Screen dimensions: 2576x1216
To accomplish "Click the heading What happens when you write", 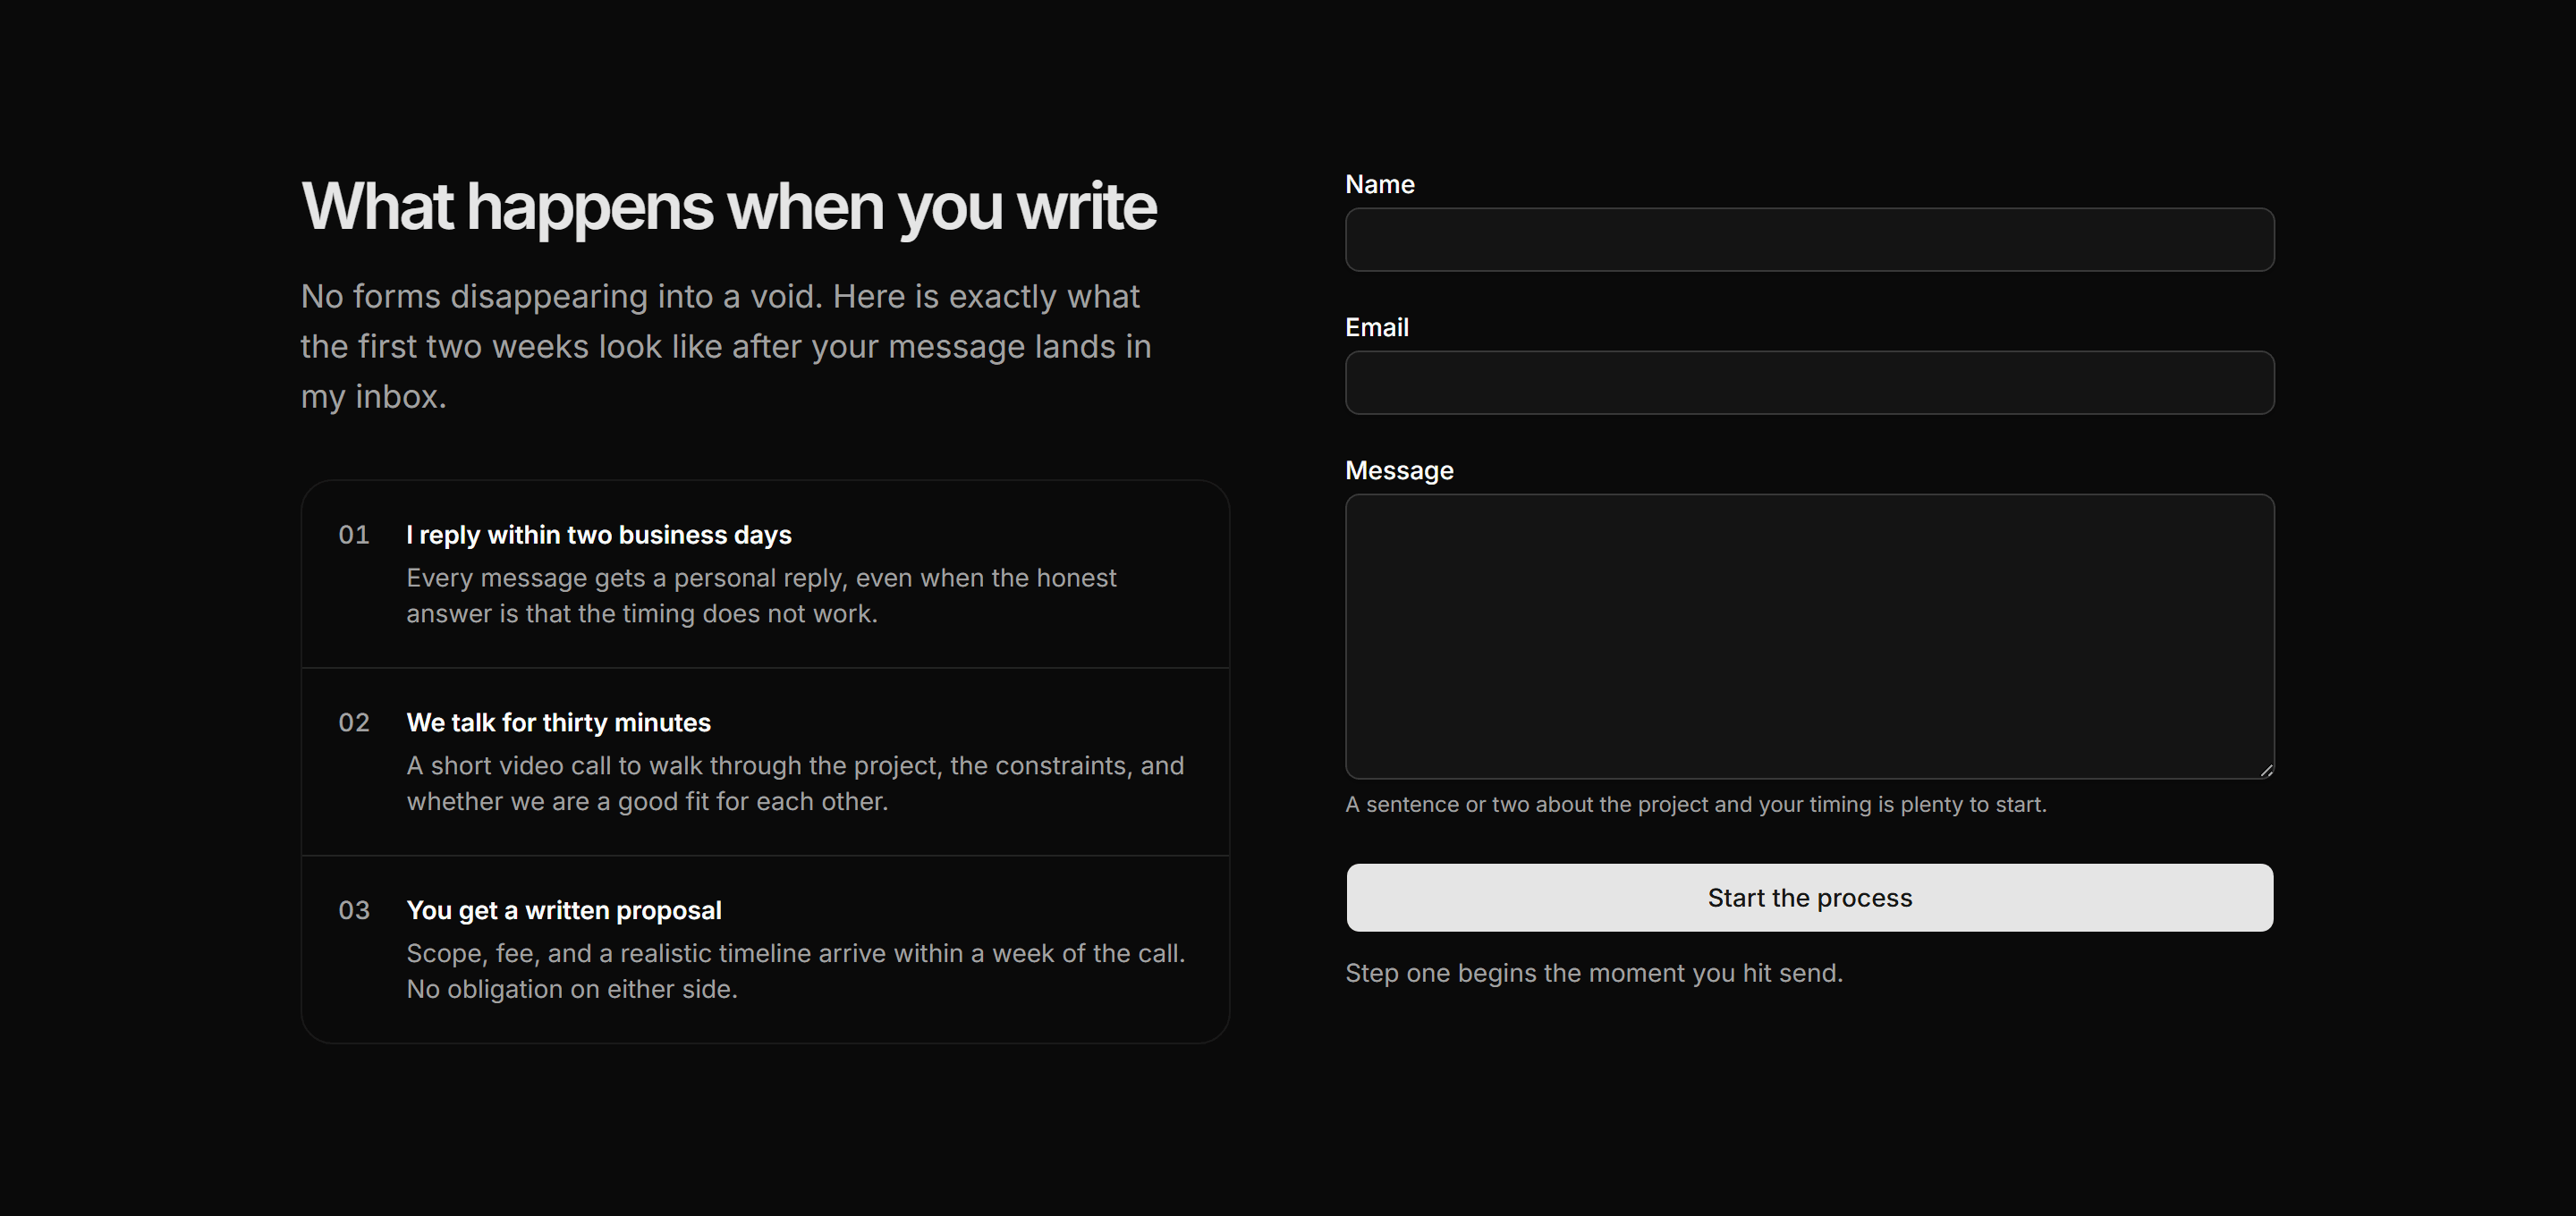I will point(729,207).
